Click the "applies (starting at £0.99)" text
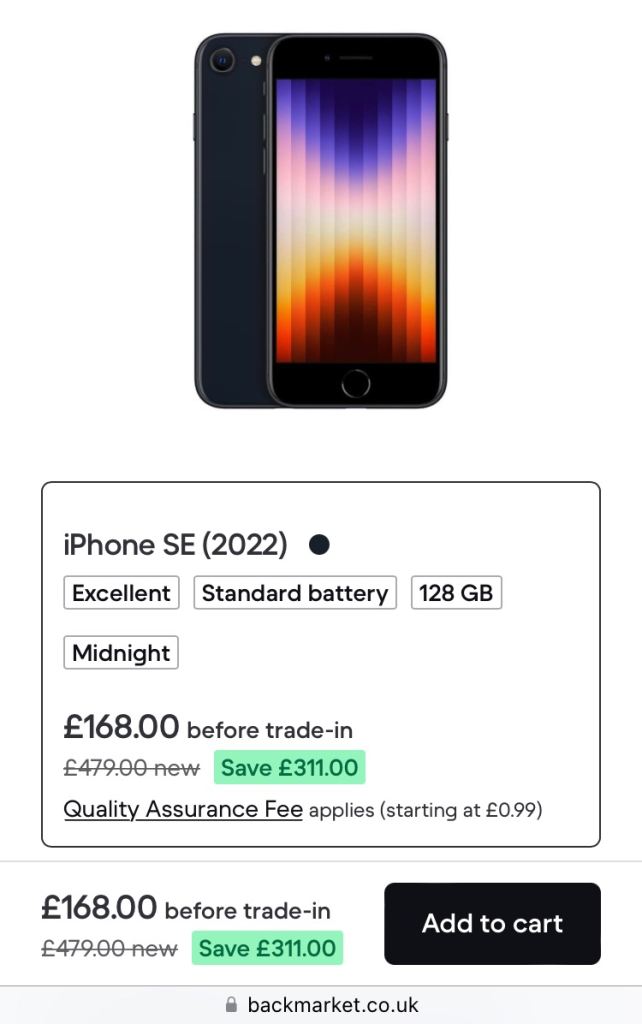Viewport: 642px width, 1024px height. coord(425,810)
